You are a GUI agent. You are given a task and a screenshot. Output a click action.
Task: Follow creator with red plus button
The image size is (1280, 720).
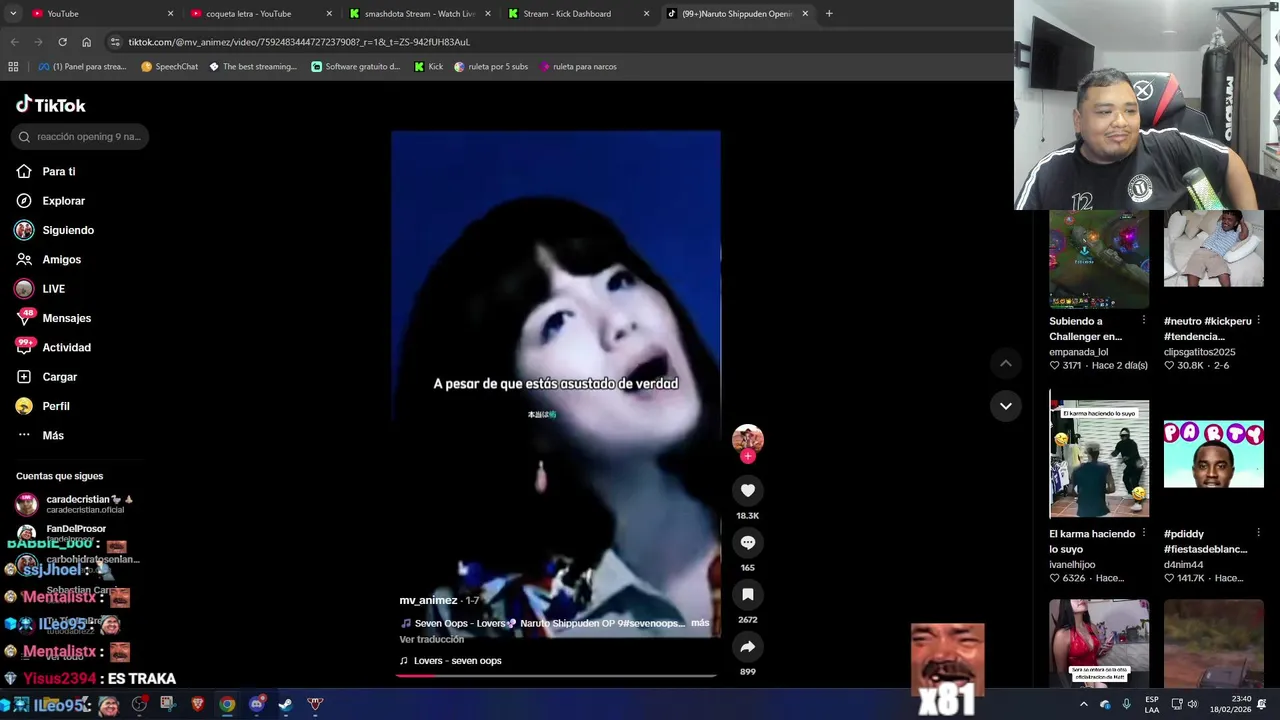point(747,456)
